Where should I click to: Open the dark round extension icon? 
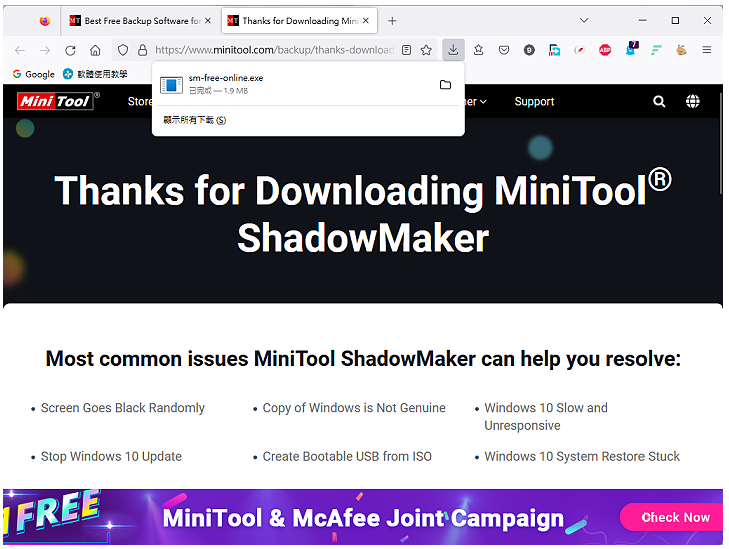pyautogui.click(x=529, y=50)
